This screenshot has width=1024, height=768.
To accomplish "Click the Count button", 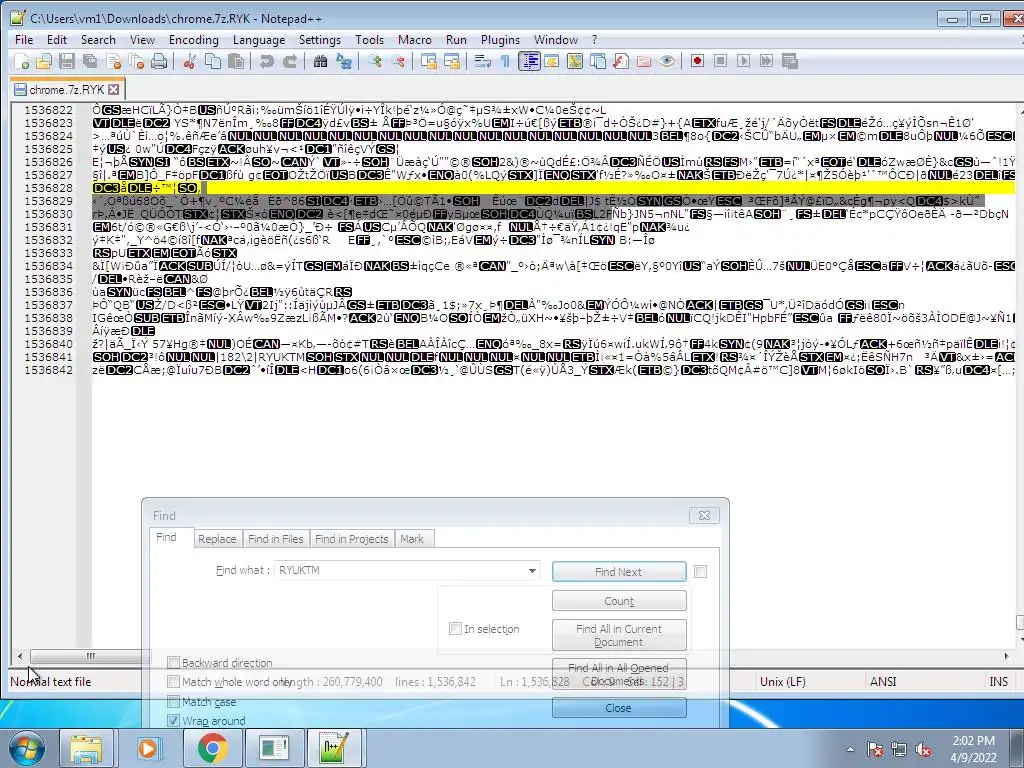I will (x=618, y=601).
